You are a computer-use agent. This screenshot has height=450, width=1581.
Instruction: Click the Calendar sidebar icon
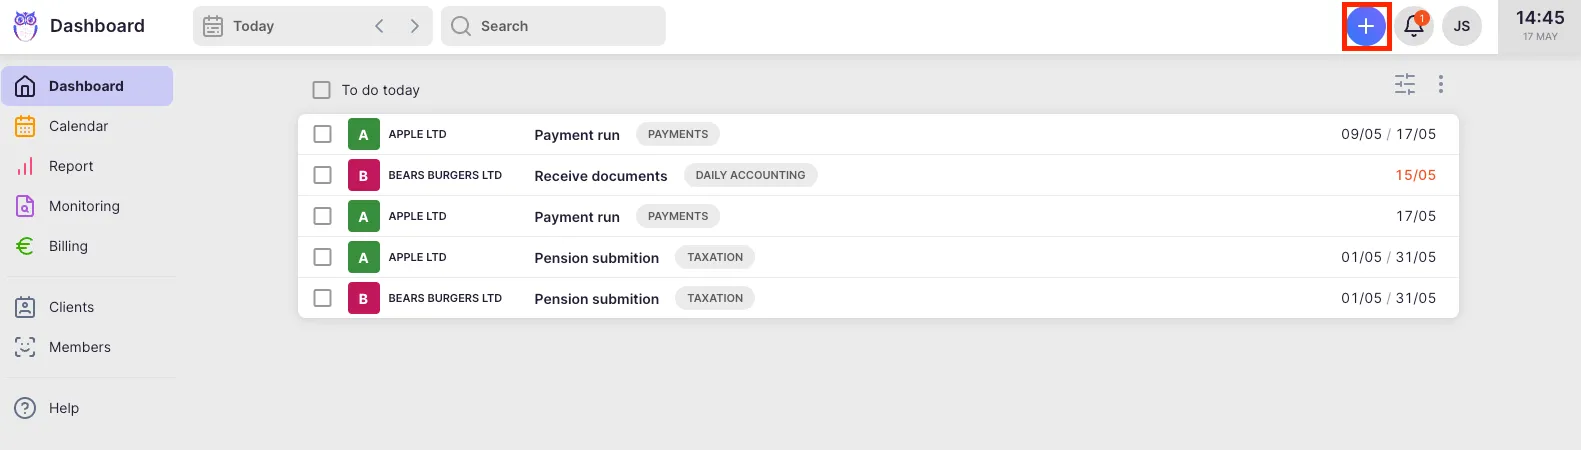tap(25, 126)
